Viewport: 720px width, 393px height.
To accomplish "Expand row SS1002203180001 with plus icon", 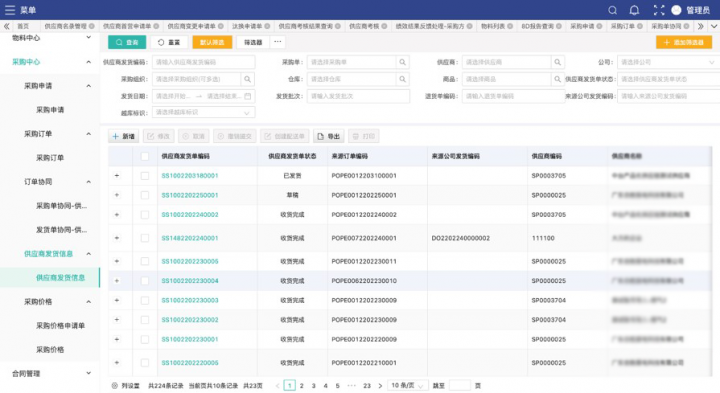I will coord(117,175).
